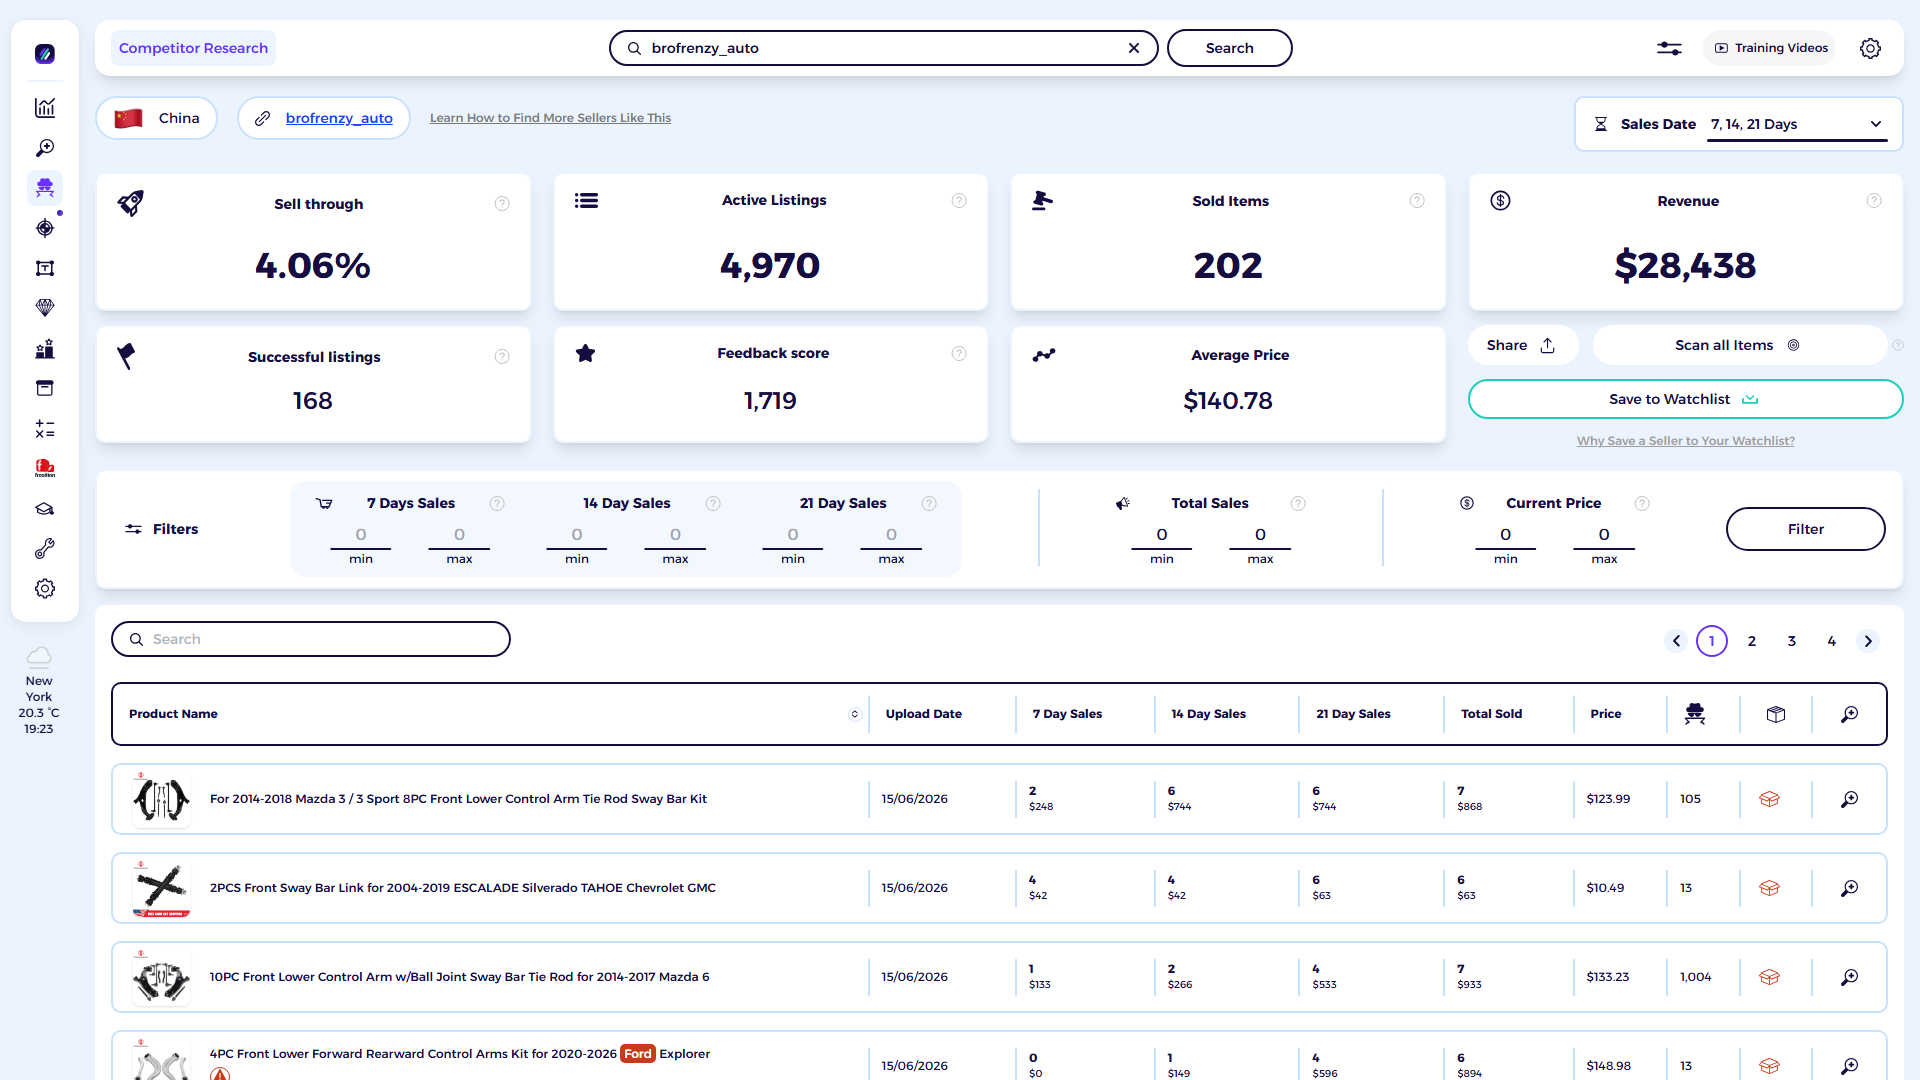Expand the Sales Date dropdown
Image resolution: width=1920 pixels, height=1080 pixels.
click(x=1797, y=124)
